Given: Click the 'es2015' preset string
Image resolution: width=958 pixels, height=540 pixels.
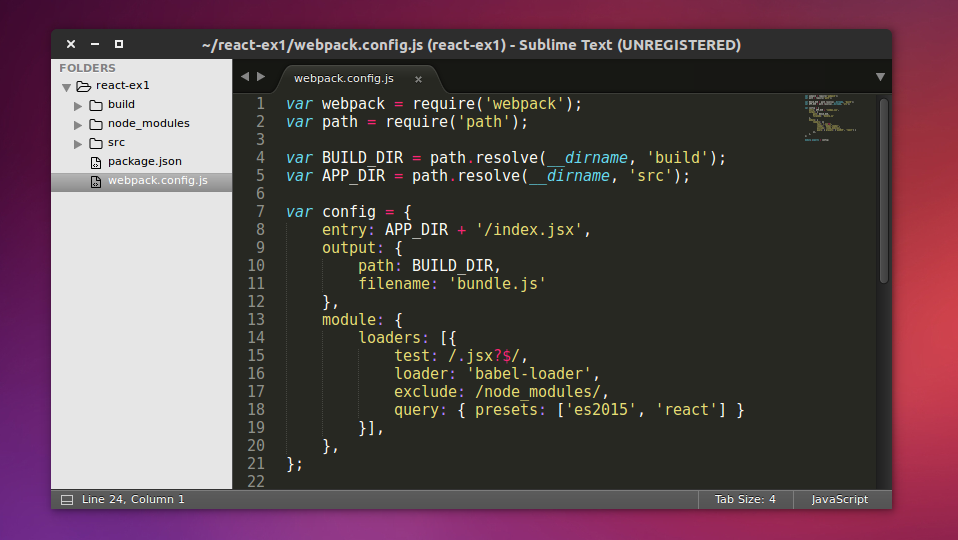Looking at the screenshot, I should pyautogui.click(x=601, y=409).
